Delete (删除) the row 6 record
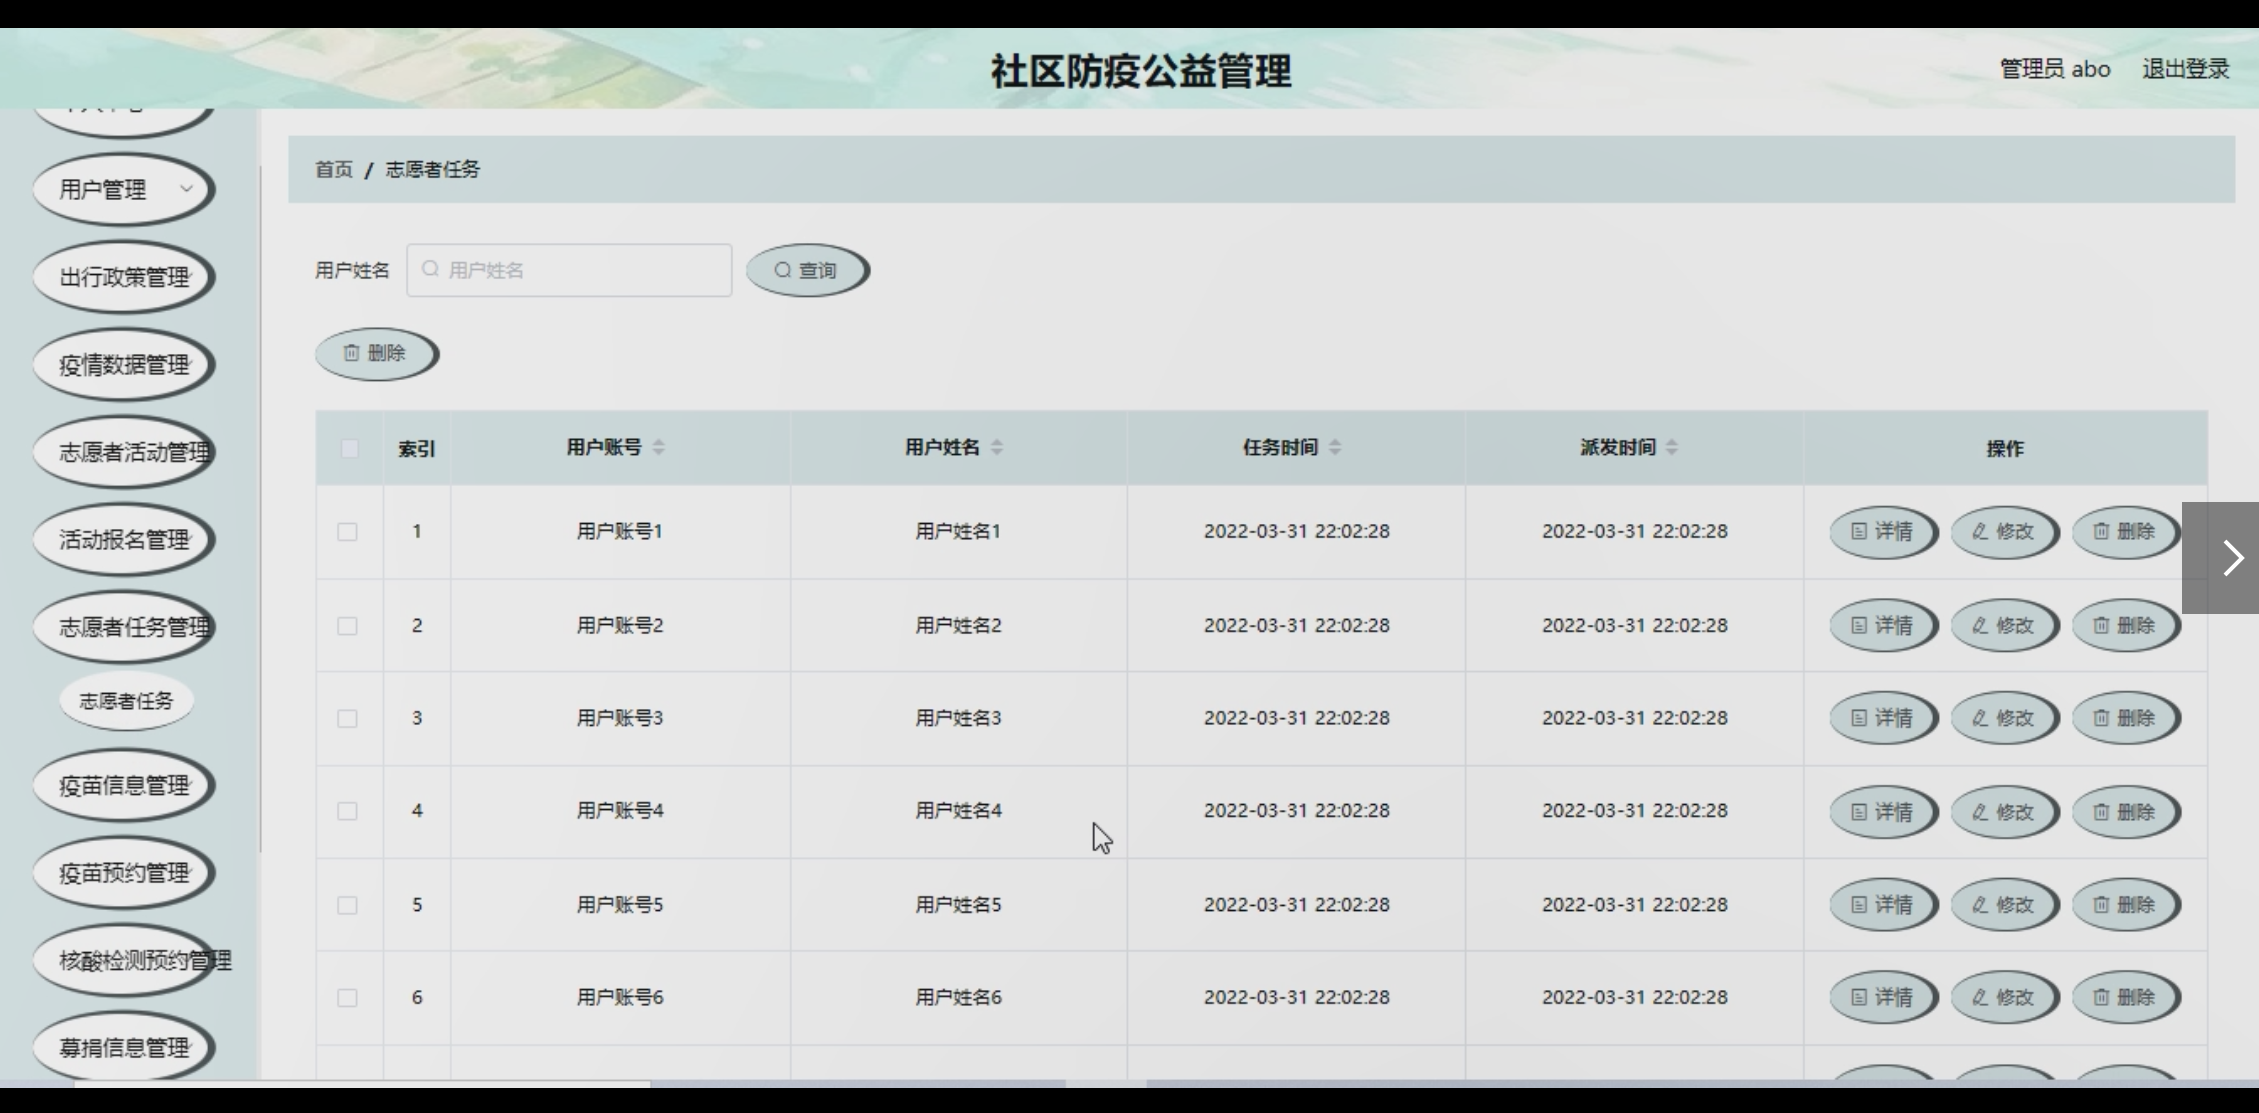 (x=2124, y=998)
